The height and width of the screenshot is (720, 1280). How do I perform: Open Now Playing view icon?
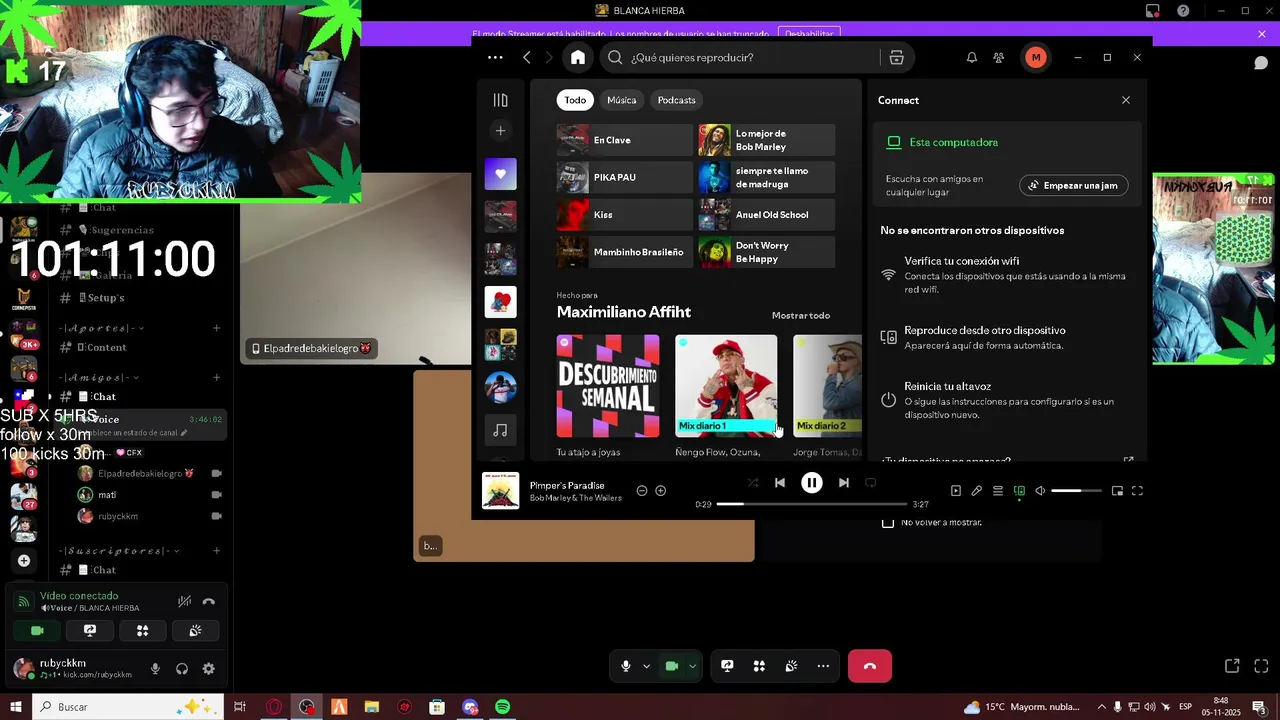click(955, 491)
